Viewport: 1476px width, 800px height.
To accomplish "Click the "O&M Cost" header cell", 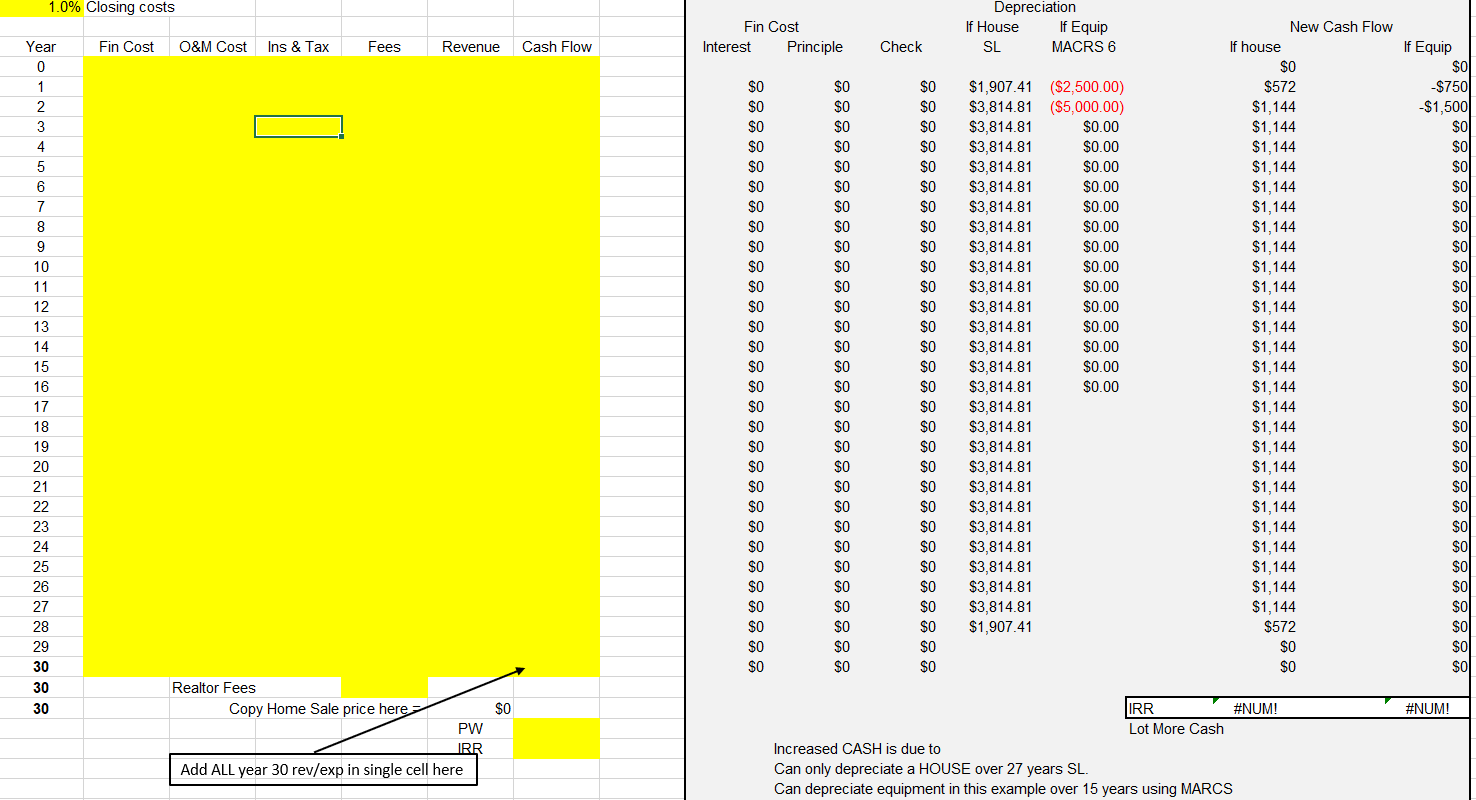I will 213,46.
